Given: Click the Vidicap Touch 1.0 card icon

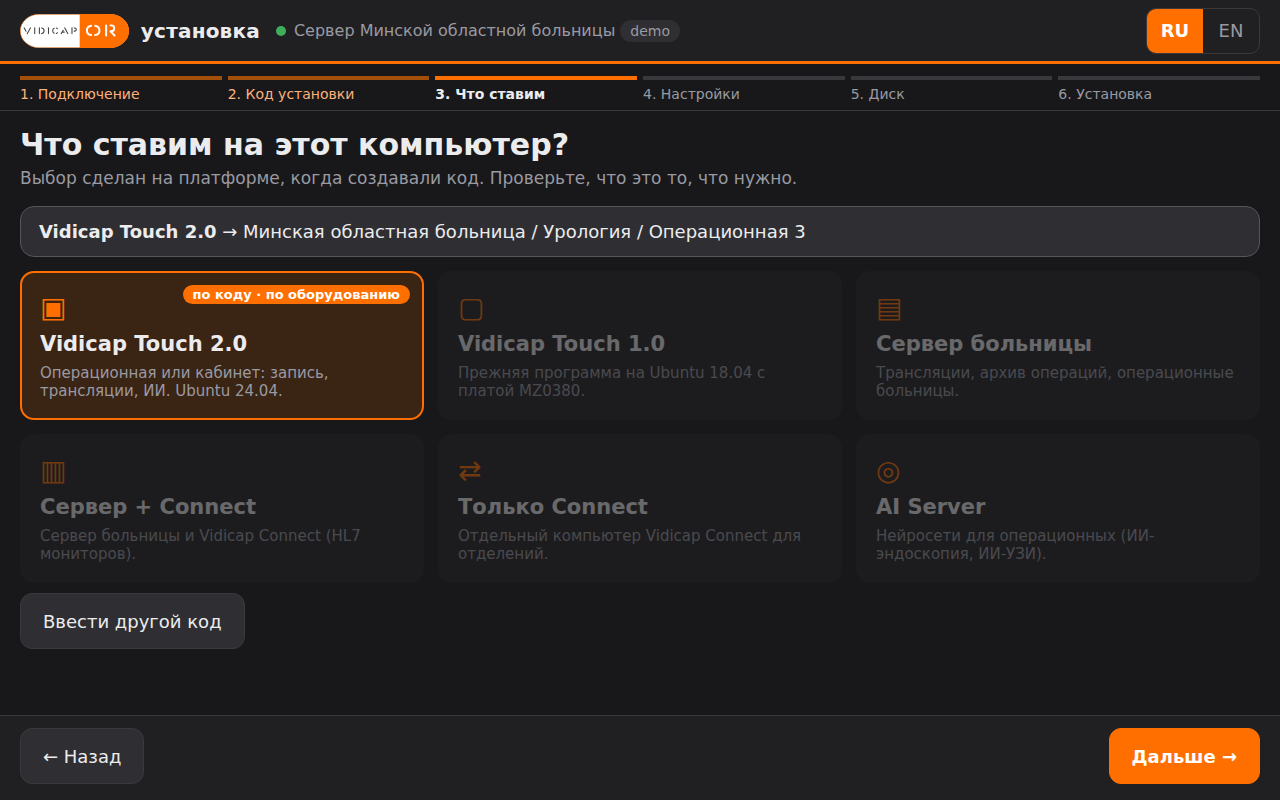Looking at the screenshot, I should pyautogui.click(x=471, y=309).
